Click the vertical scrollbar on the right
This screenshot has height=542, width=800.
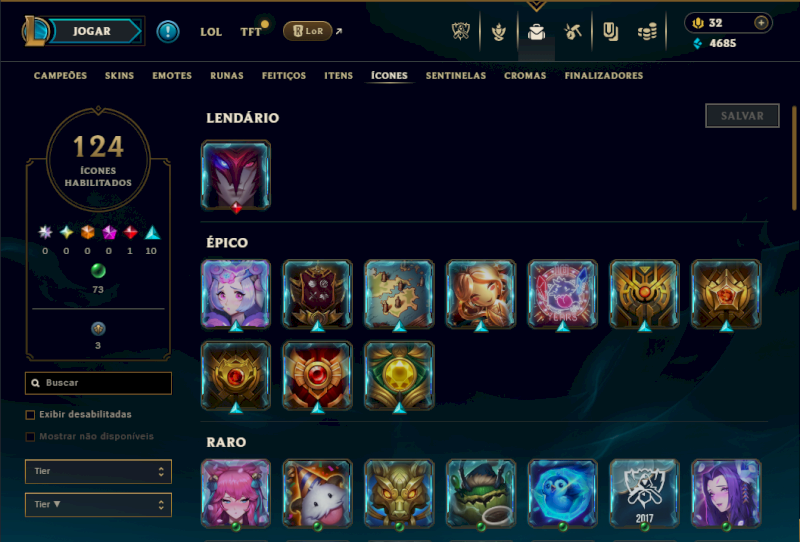(794, 158)
